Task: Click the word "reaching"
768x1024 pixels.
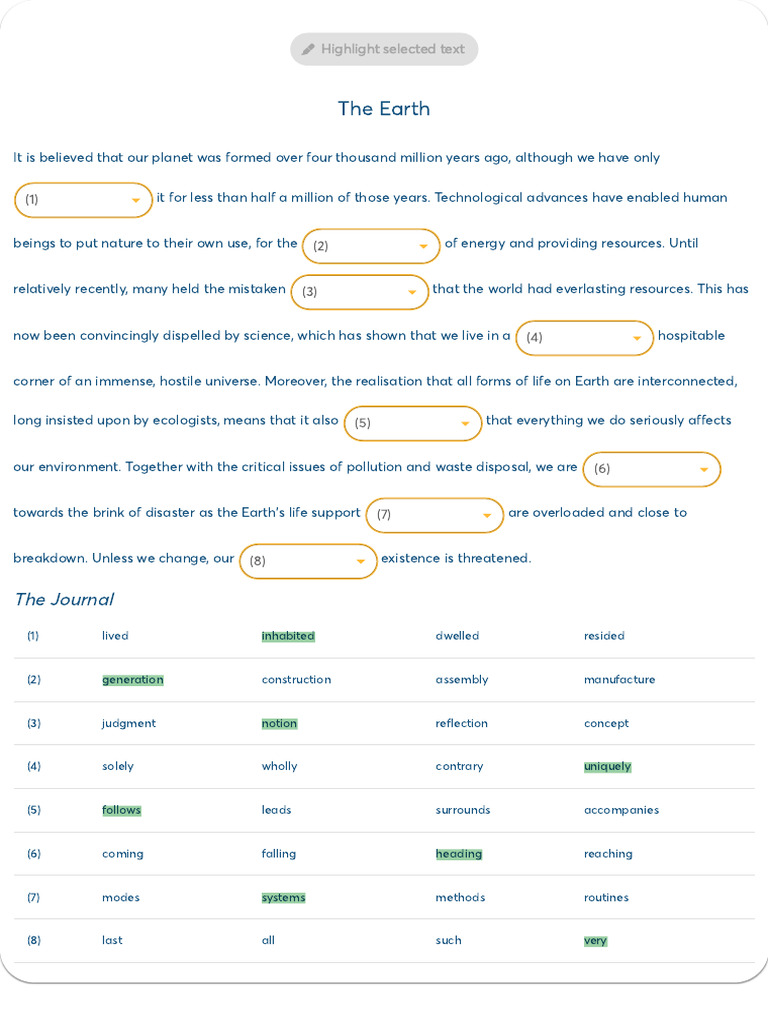Action: [608, 854]
